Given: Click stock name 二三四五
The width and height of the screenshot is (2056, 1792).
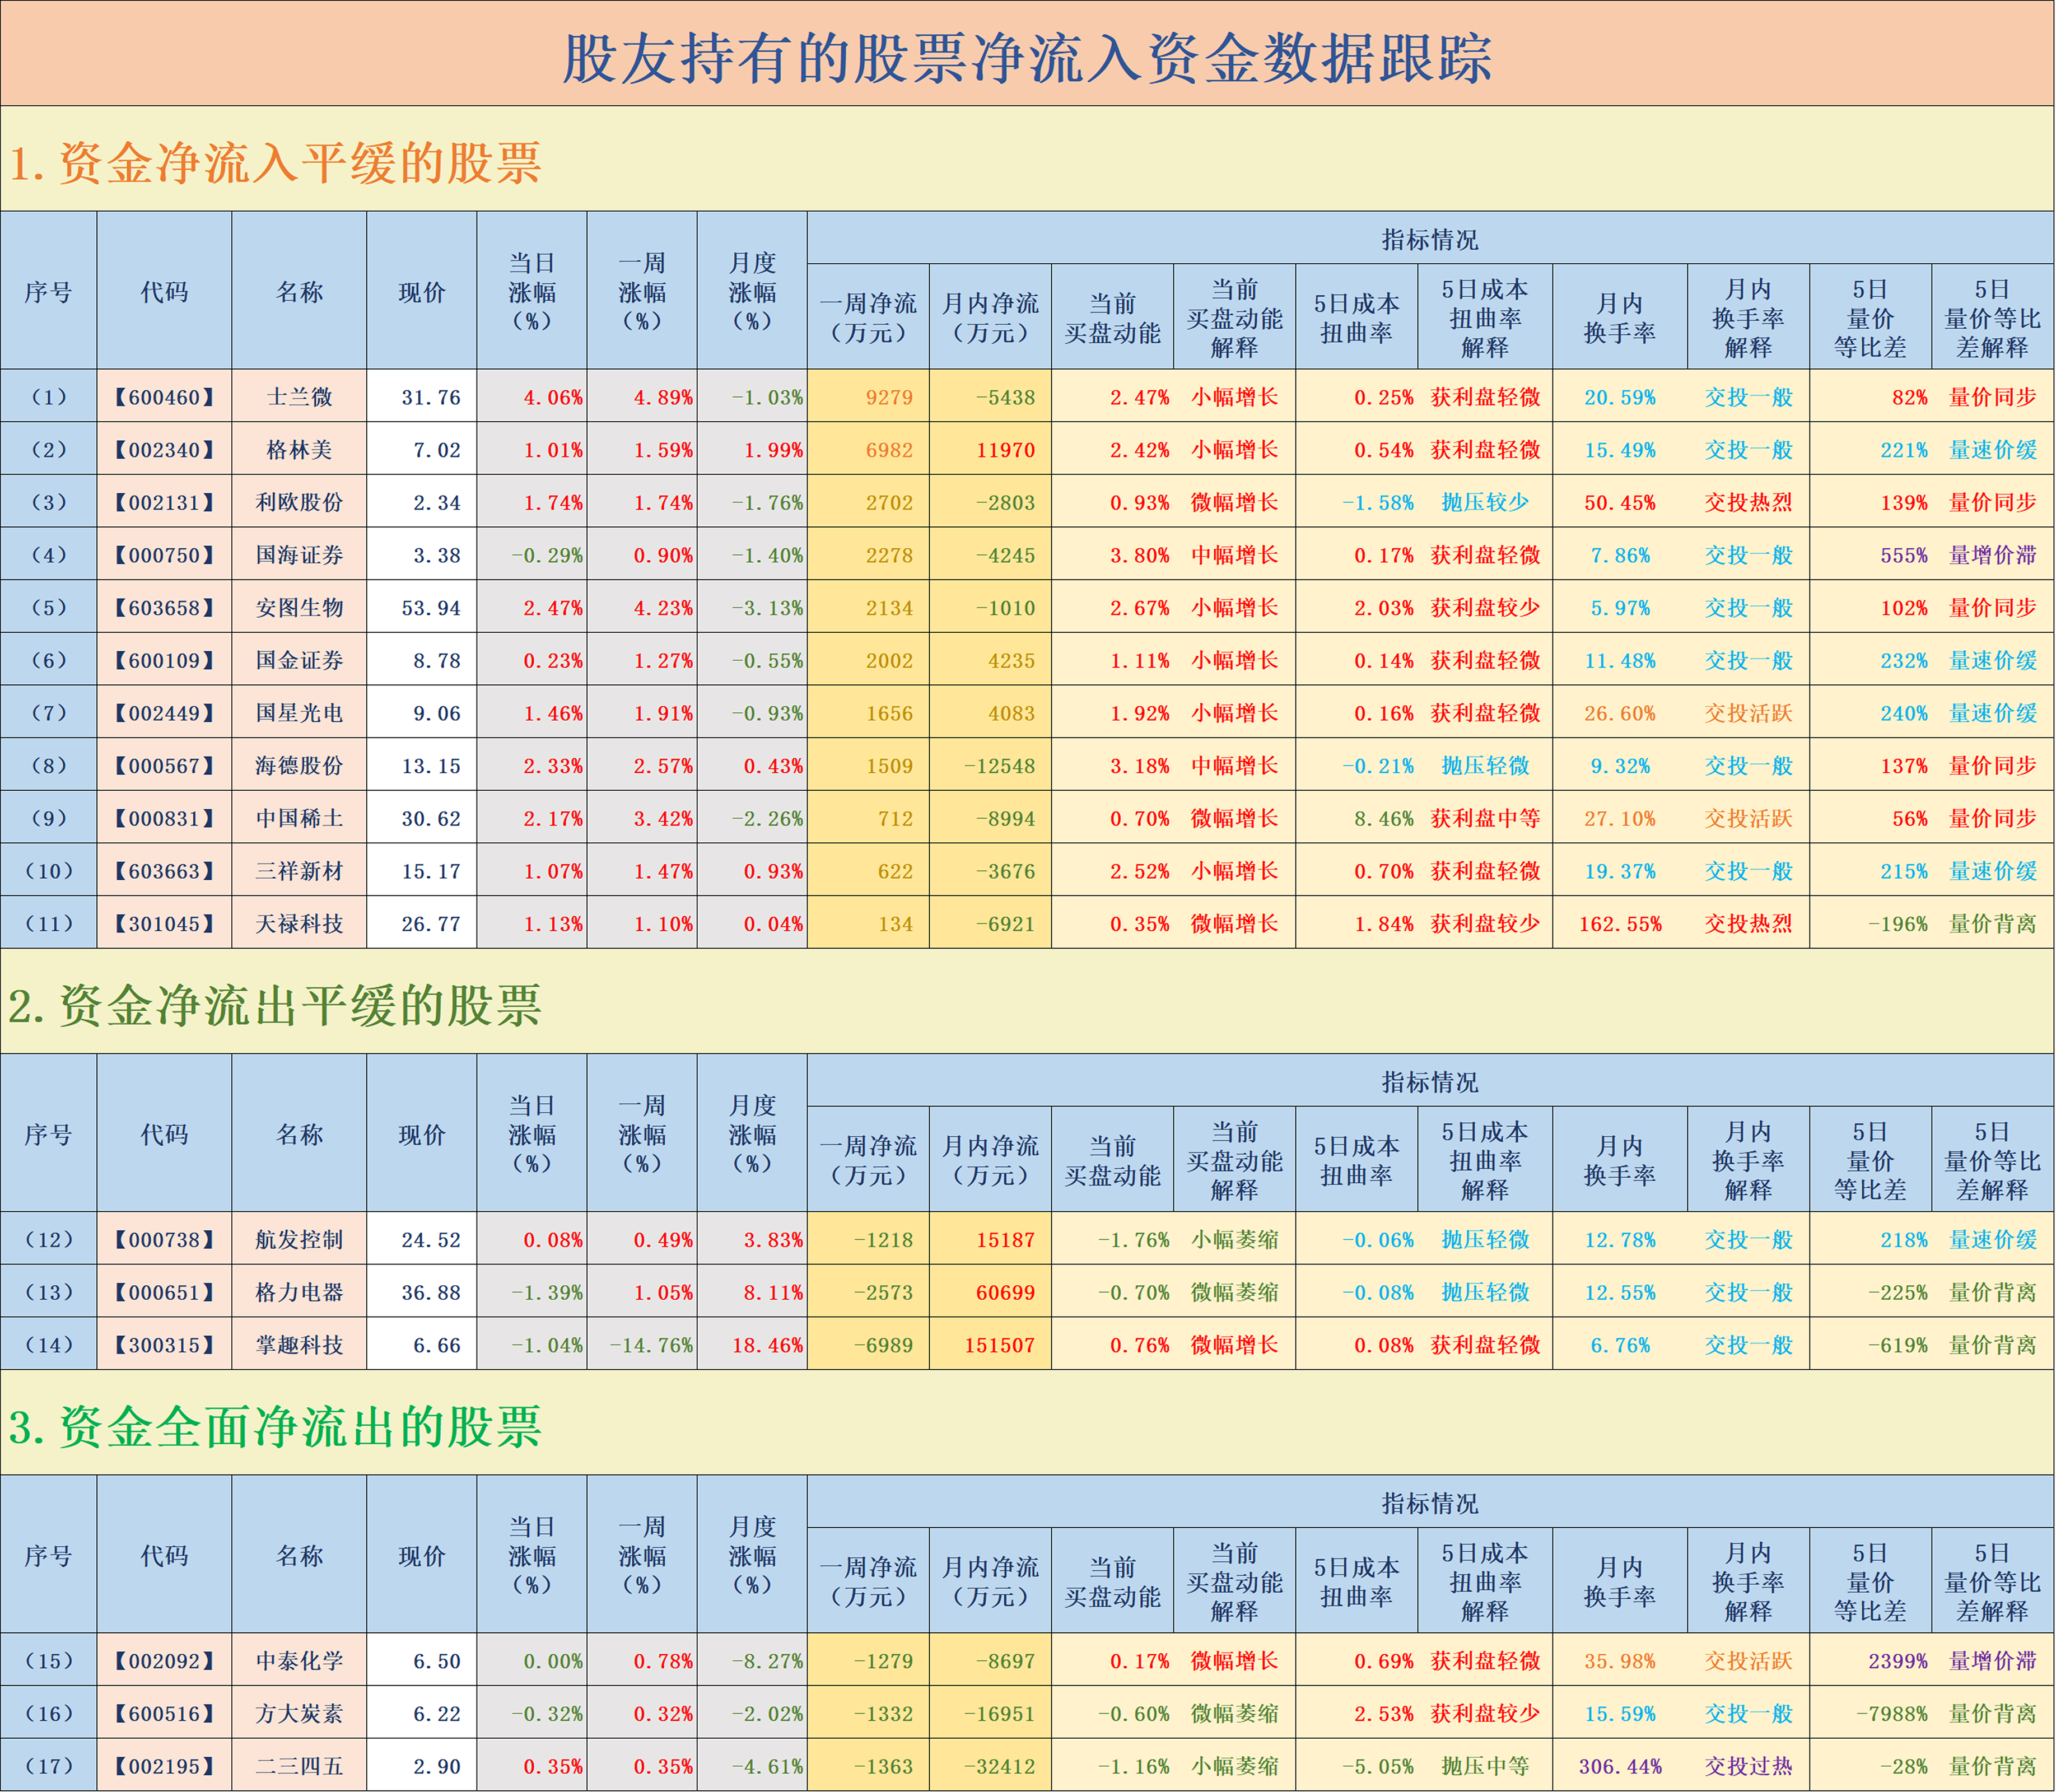Looking at the screenshot, I should coord(299,1767).
